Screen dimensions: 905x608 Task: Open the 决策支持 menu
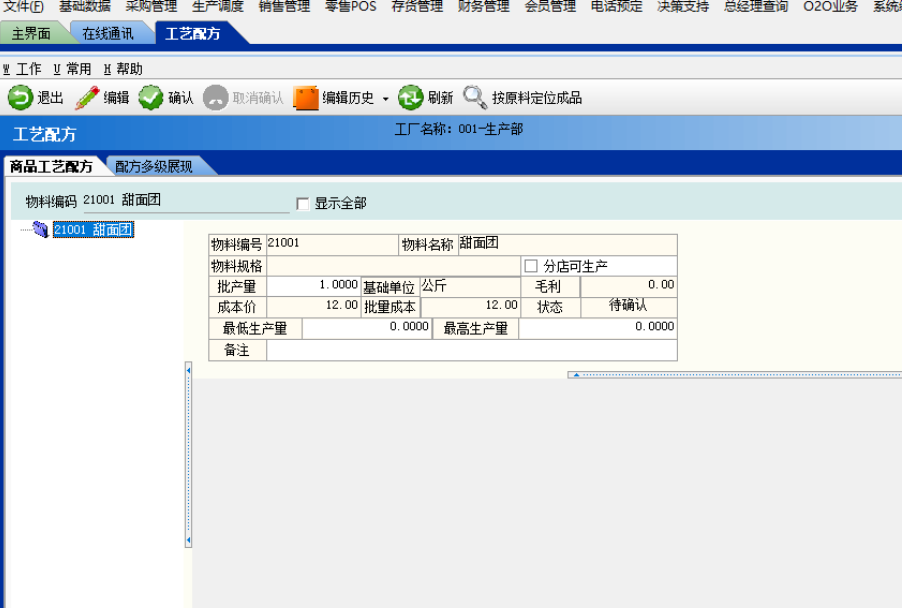pyautogui.click(x=683, y=6)
